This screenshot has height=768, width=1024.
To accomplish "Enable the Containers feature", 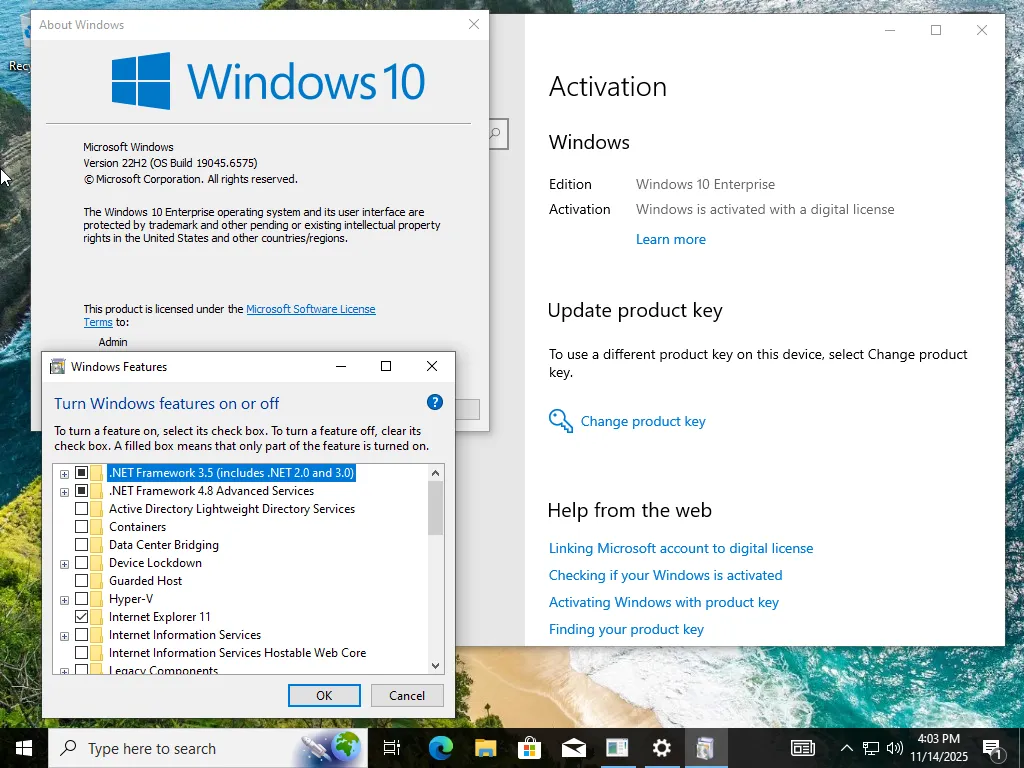I will pos(82,526).
